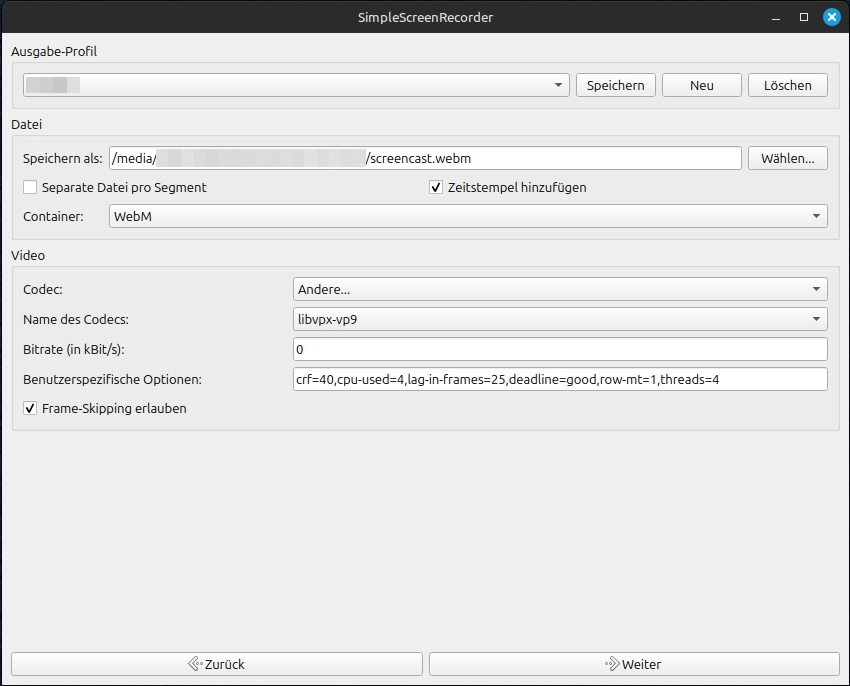Open the Name des Codecs dropdown

point(560,319)
